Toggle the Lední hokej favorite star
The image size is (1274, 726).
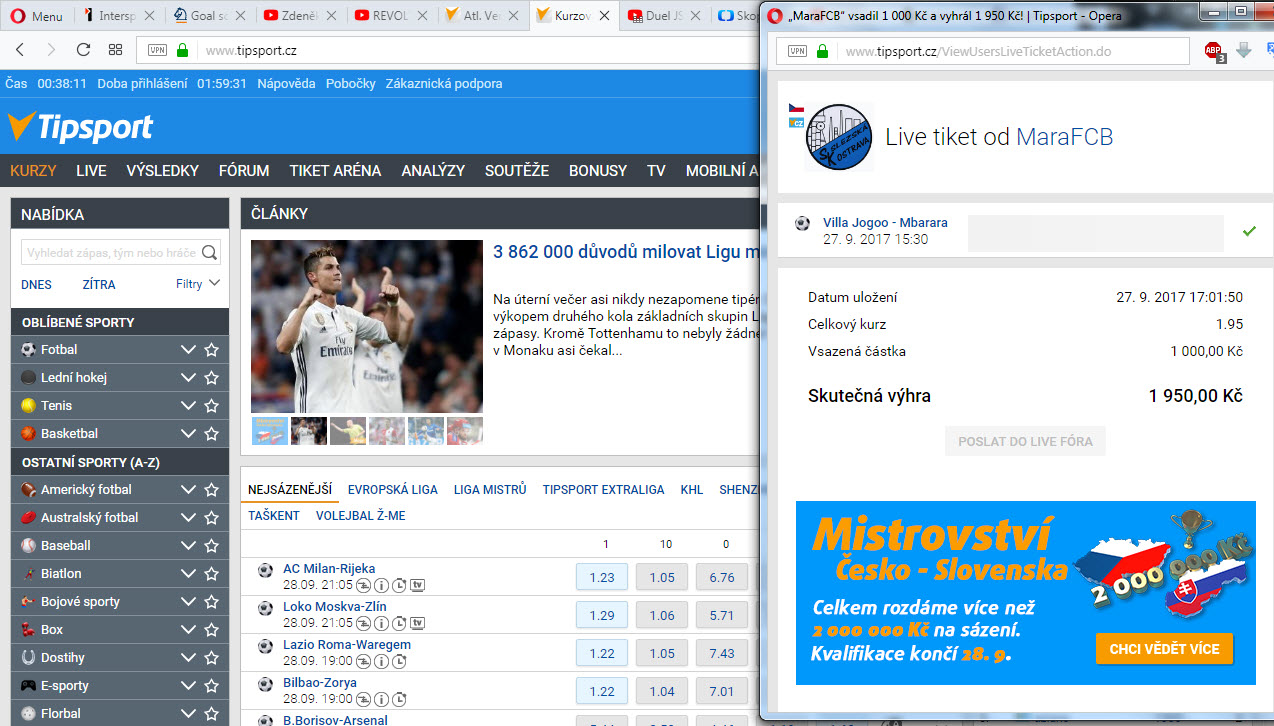tap(212, 378)
